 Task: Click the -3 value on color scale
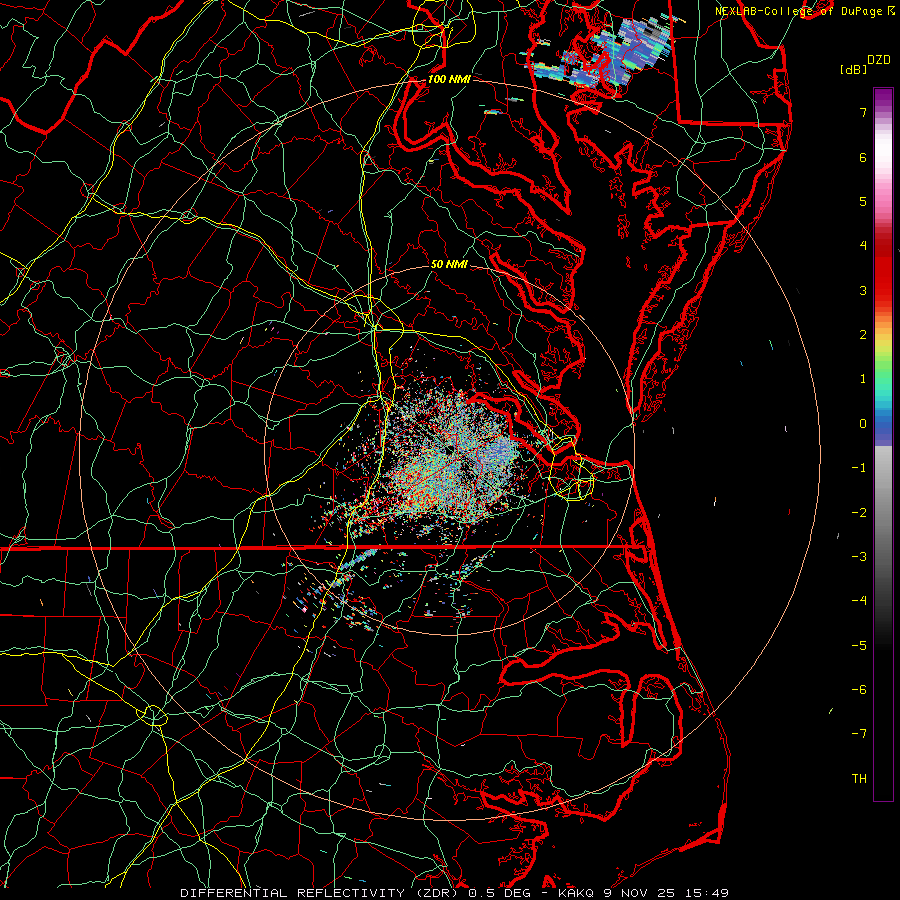[x=859, y=556]
